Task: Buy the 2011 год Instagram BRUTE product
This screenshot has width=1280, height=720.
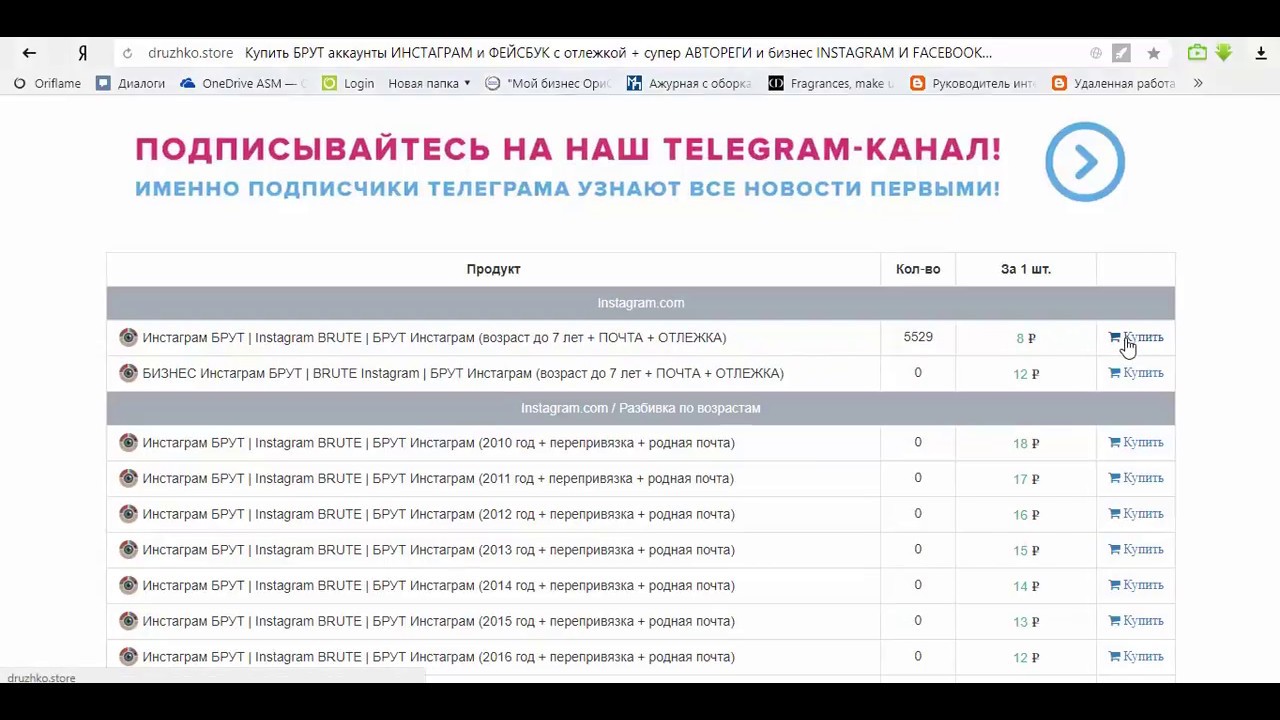Action: (x=1136, y=478)
